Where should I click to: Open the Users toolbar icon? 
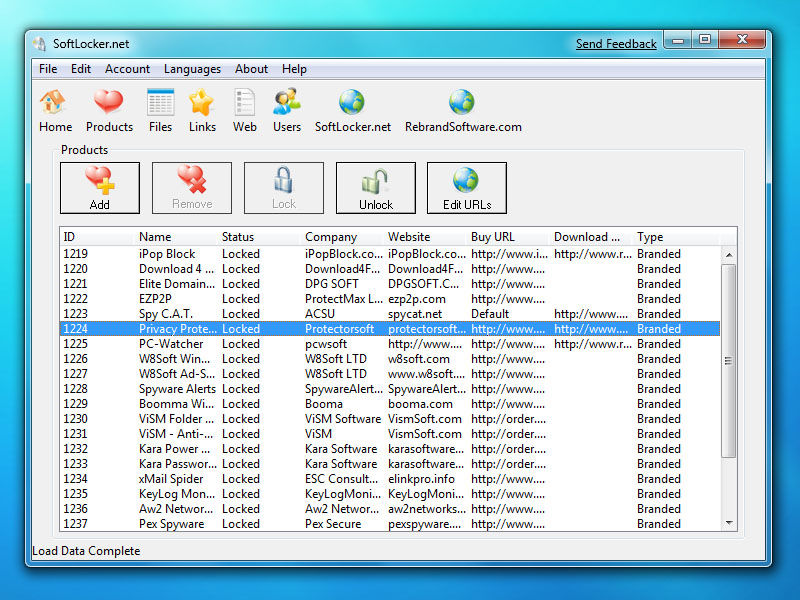point(287,111)
